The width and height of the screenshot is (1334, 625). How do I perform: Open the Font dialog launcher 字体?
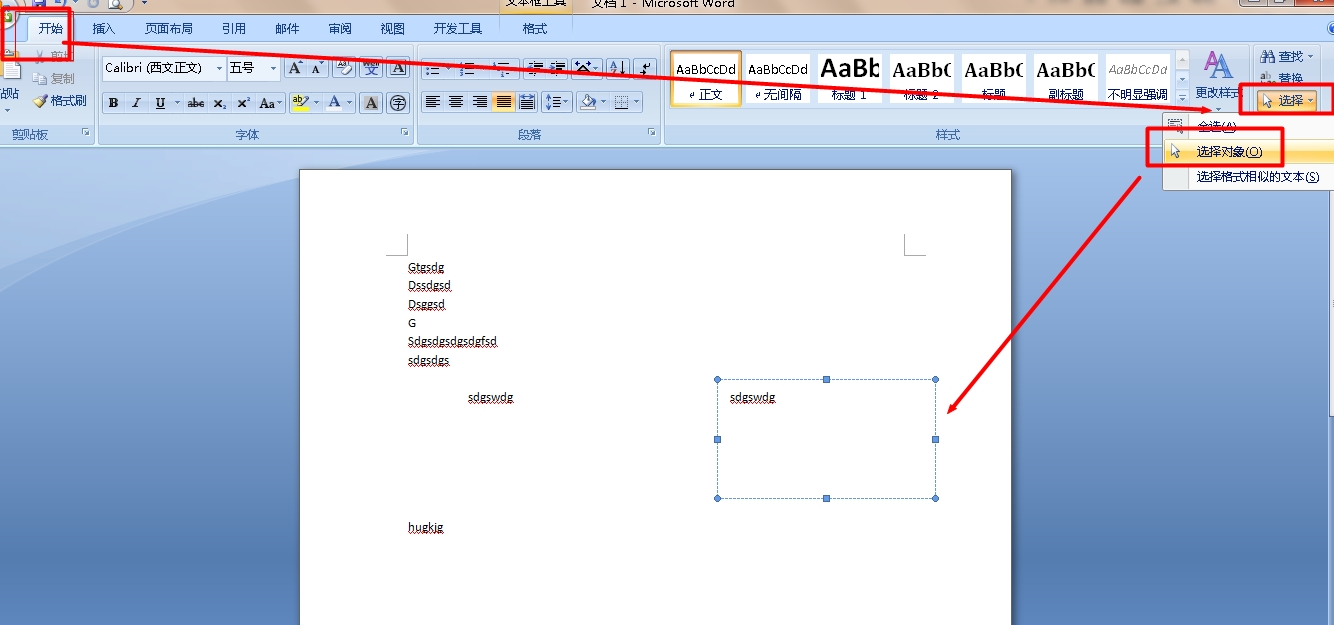click(x=405, y=132)
